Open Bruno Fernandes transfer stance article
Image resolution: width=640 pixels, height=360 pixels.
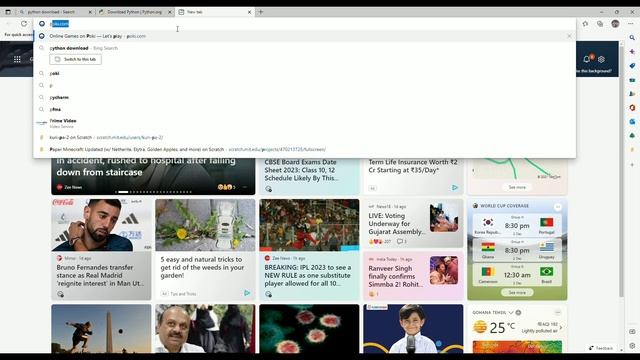coord(100,275)
